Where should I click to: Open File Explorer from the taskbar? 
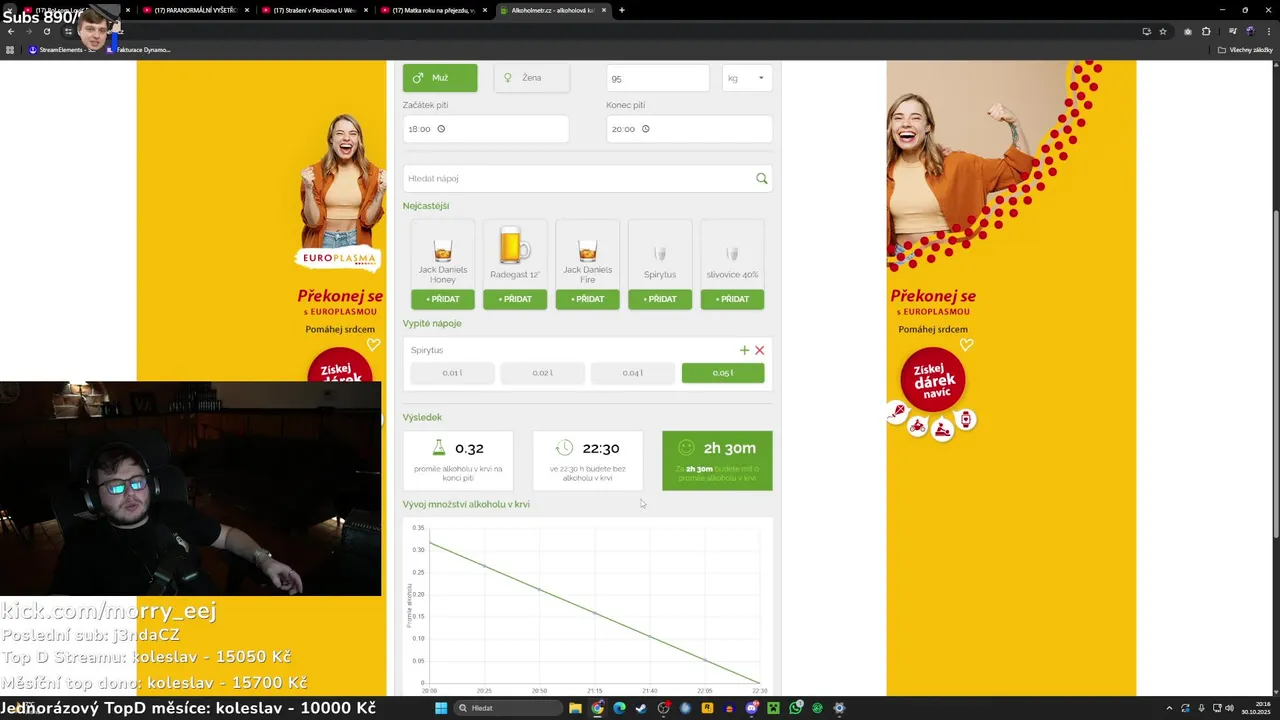[x=575, y=708]
